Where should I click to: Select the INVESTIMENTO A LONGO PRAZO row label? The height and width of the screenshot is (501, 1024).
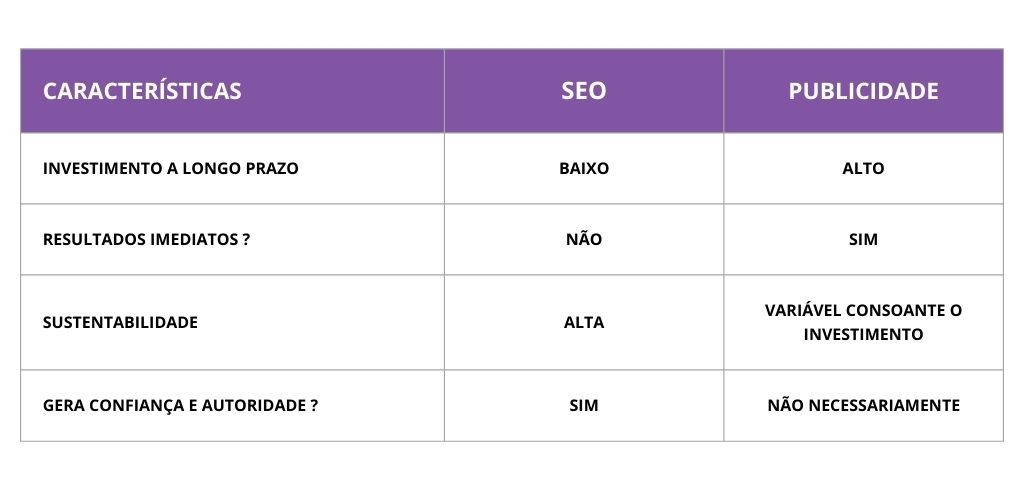[170, 169]
